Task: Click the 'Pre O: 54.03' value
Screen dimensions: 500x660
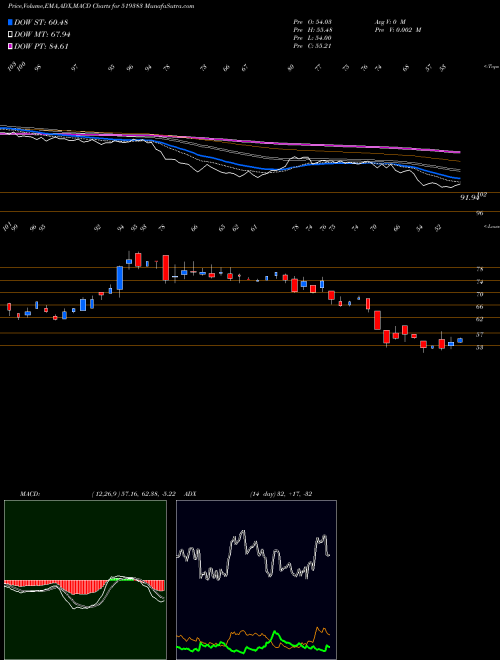Action: coord(312,22)
